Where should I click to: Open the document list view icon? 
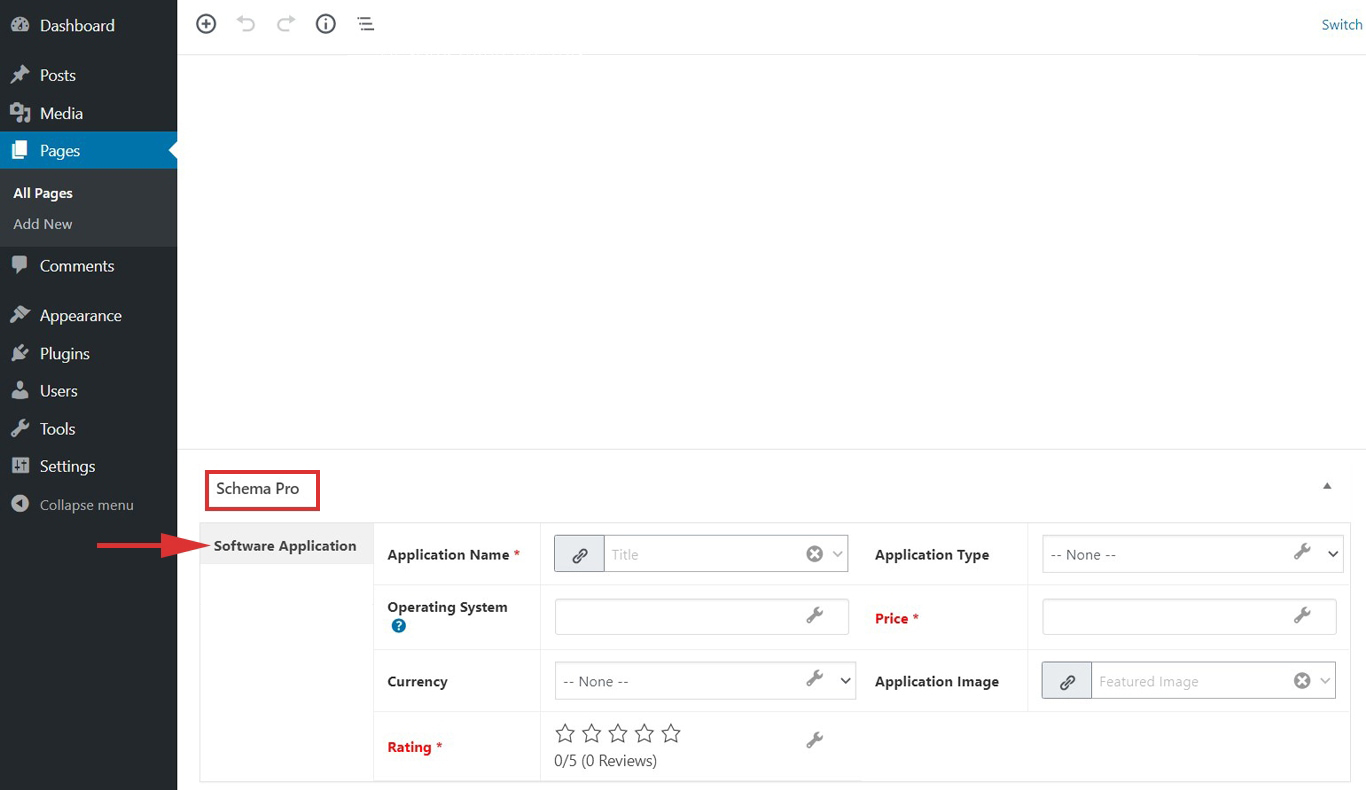click(x=365, y=23)
